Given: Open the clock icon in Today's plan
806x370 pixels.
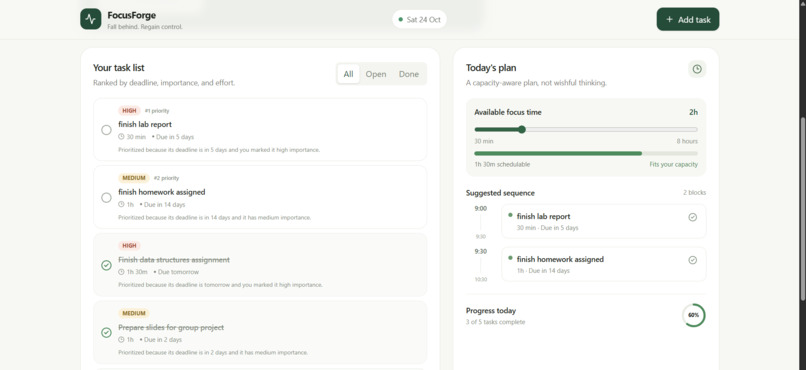Looking at the screenshot, I should pos(697,69).
